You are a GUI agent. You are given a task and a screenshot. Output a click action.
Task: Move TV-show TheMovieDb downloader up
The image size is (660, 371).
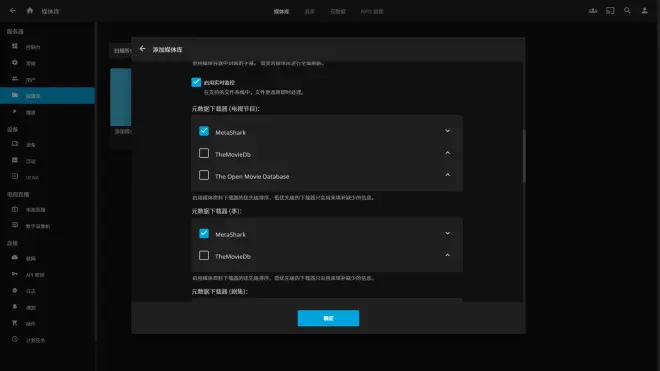[x=447, y=153]
